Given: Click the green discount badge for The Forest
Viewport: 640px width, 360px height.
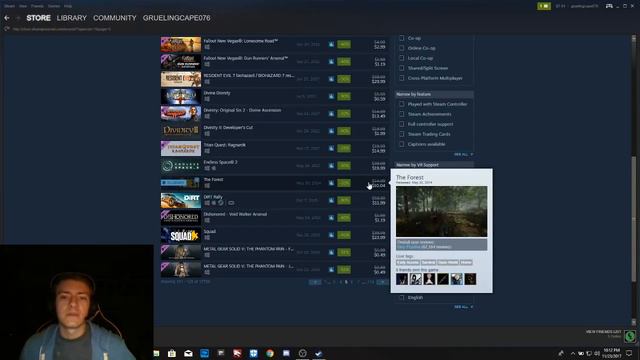Looking at the screenshot, I should 344,183.
